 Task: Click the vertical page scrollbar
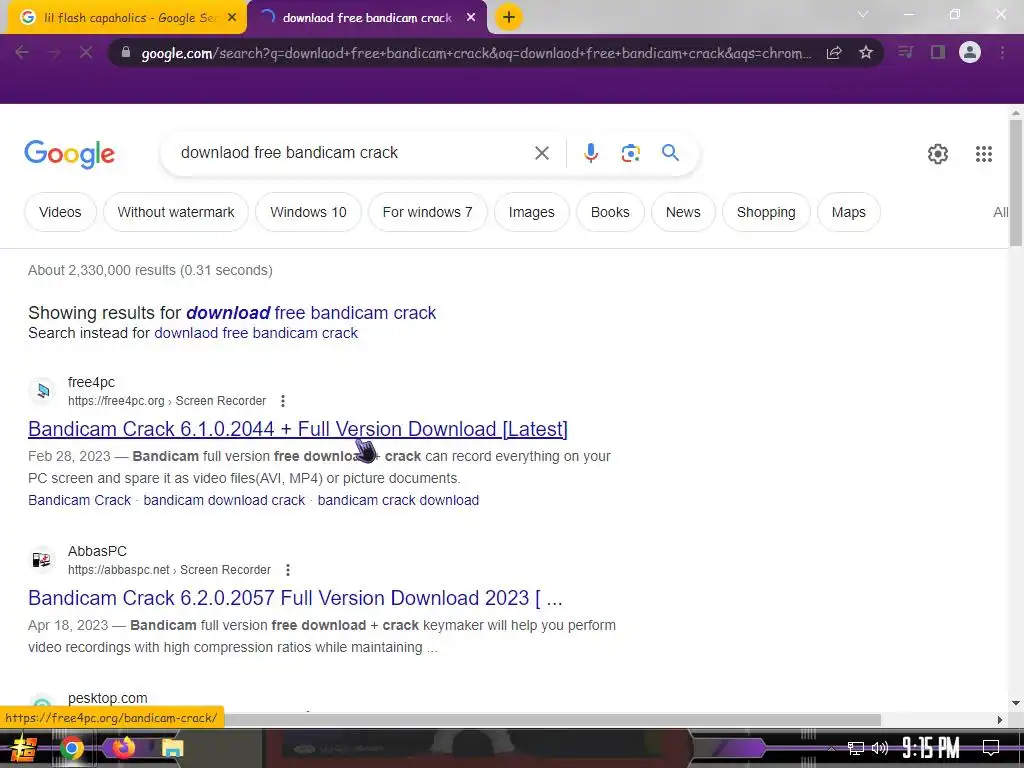[x=1016, y=183]
